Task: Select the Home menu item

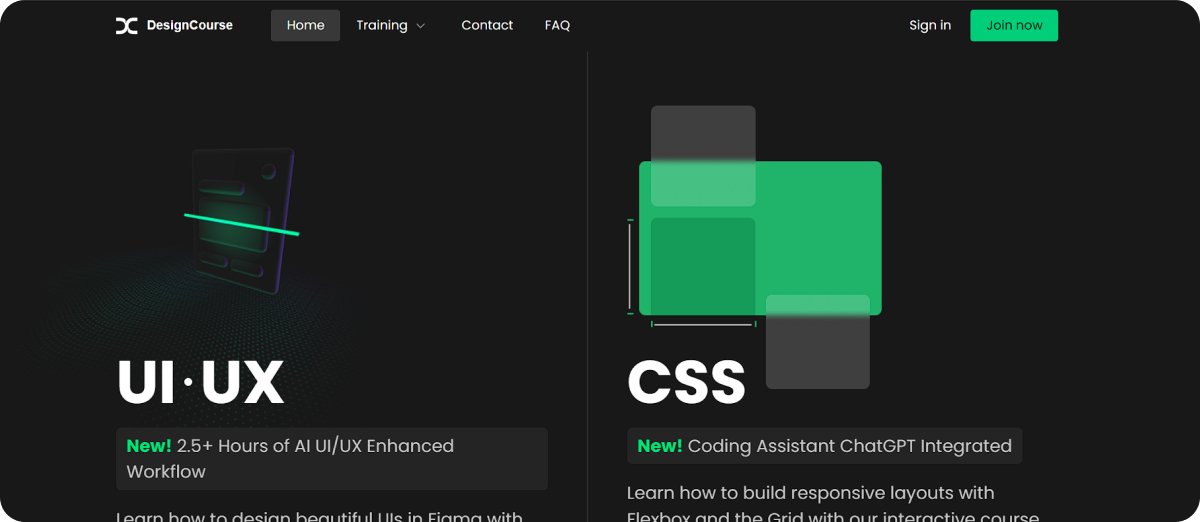Action: (x=305, y=26)
